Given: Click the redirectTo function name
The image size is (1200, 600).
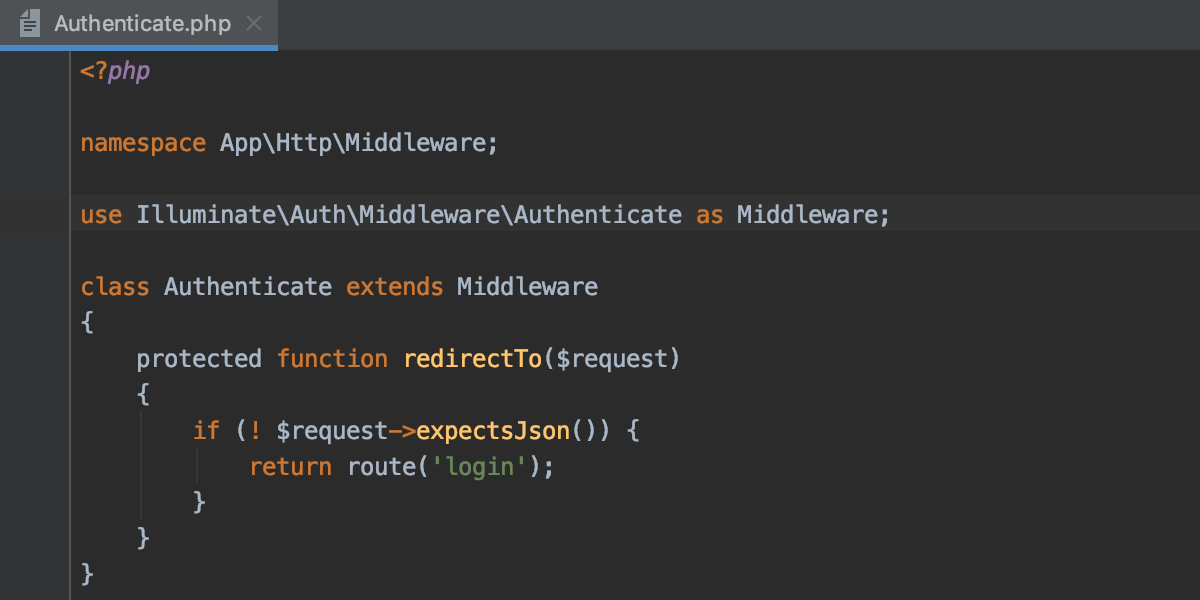Looking at the screenshot, I should [x=472, y=358].
